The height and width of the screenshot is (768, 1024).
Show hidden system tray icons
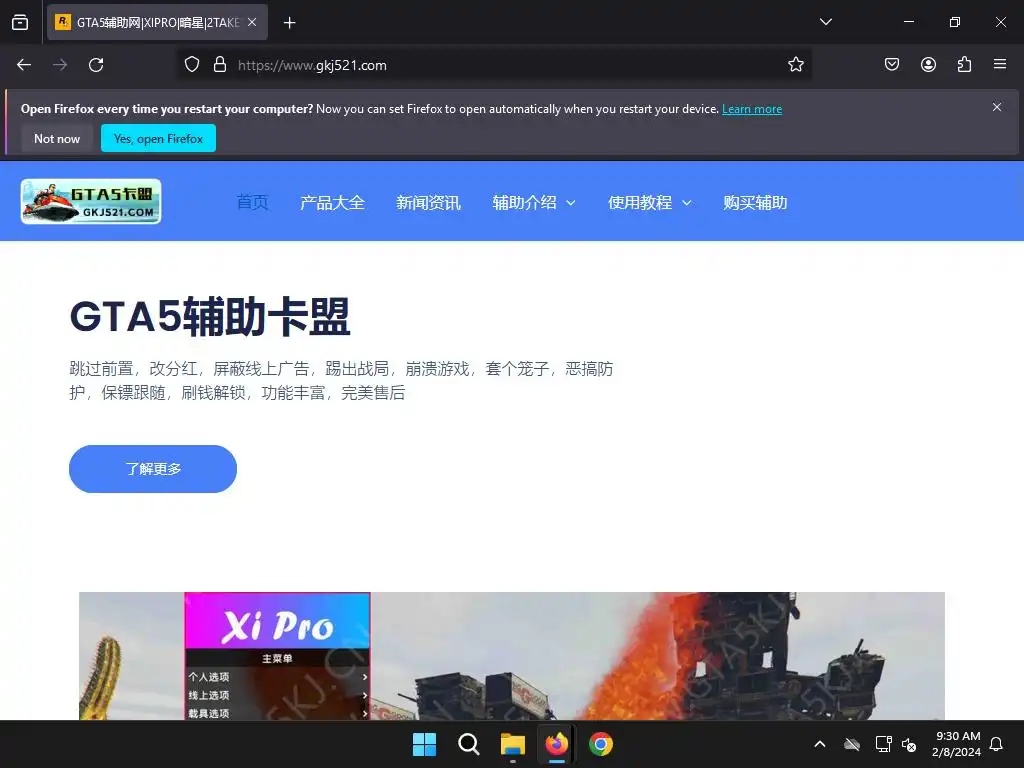(x=820, y=744)
